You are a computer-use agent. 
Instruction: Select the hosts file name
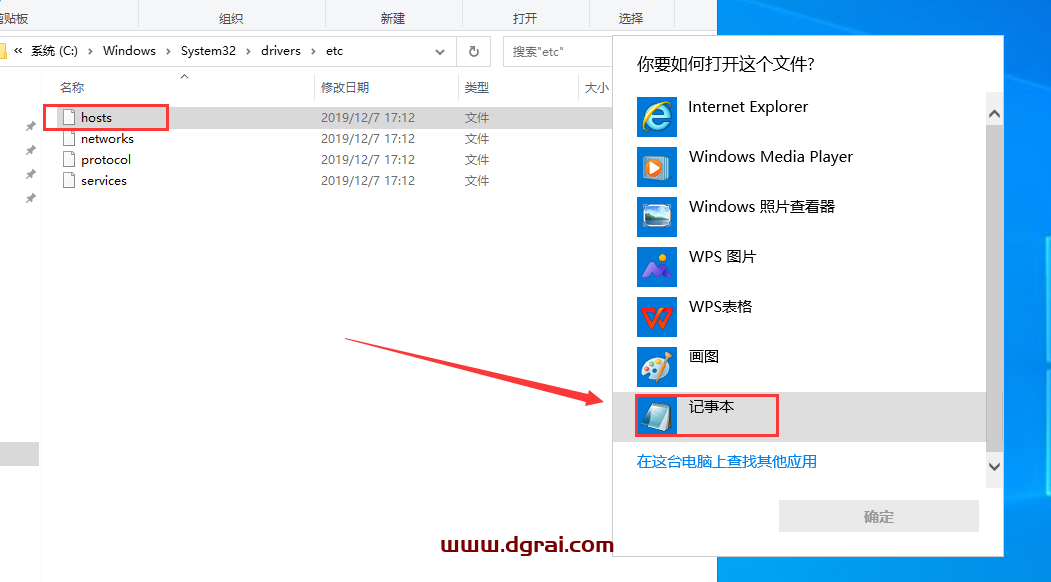(97, 117)
